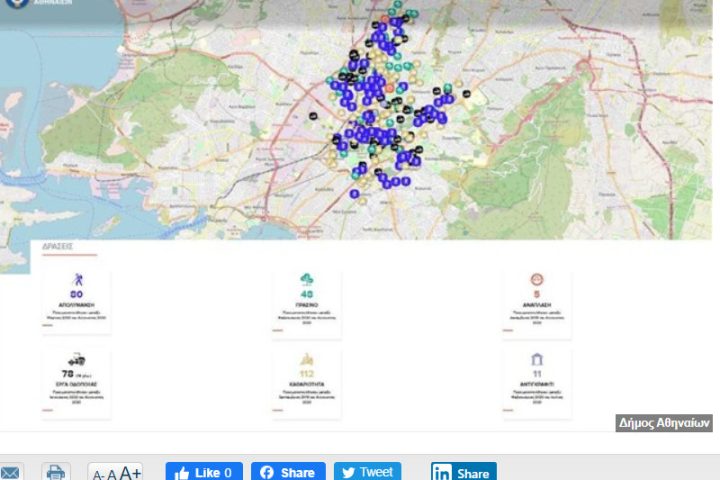The height and width of the screenshot is (480, 720).
Task: Decrease text size with A- button
Action: coord(99,474)
